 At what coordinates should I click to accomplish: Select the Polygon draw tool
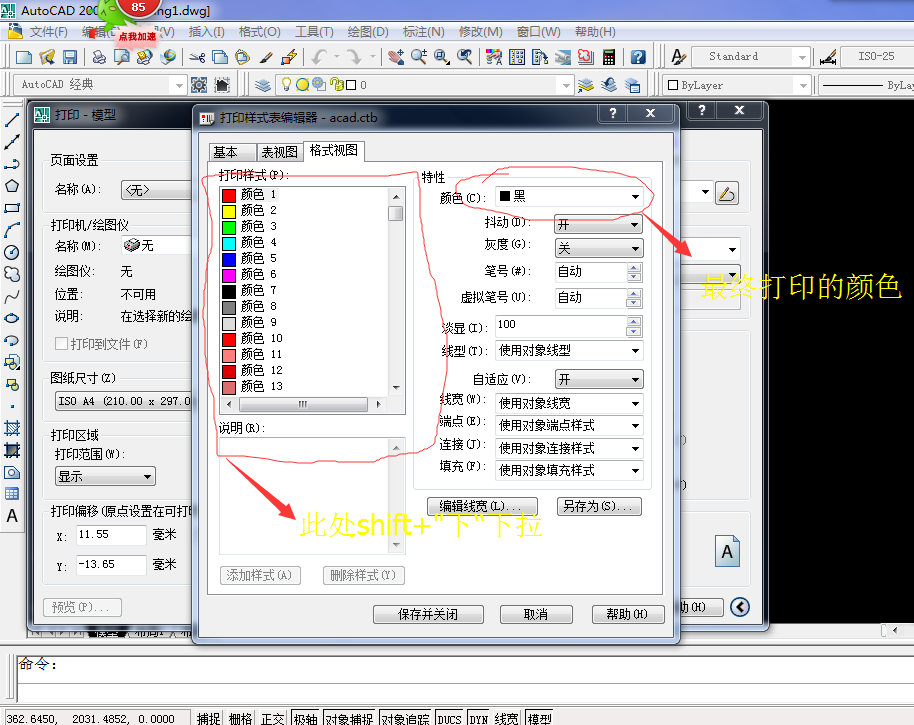pyautogui.click(x=12, y=186)
